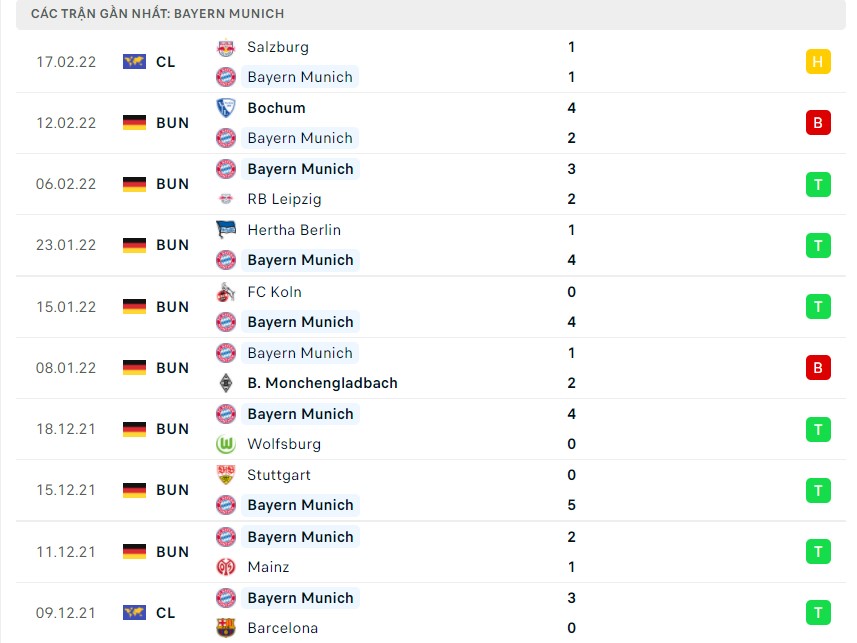Click the Hertha Berlin flag icon

coord(226,230)
